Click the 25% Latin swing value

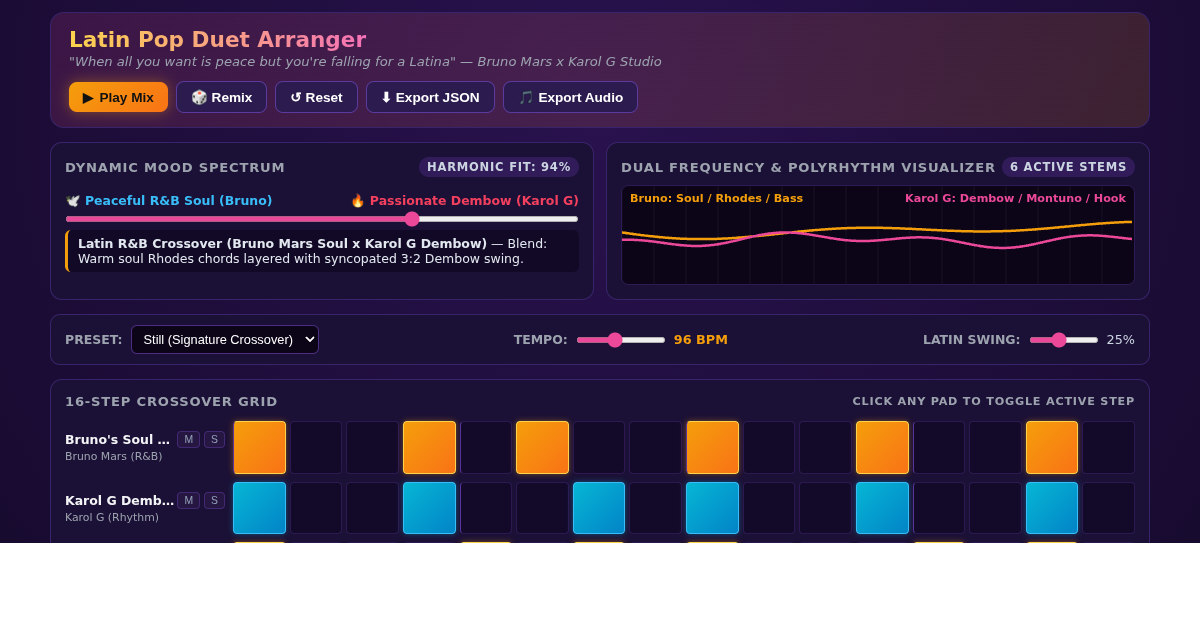[1120, 340]
